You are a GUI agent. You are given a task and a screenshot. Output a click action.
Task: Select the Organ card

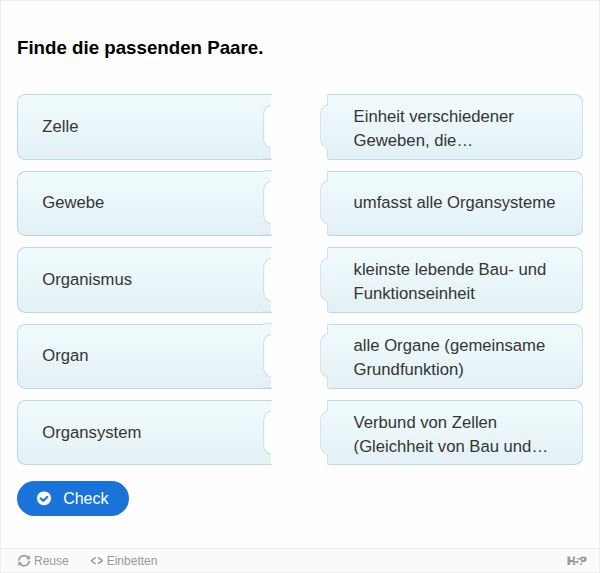click(144, 356)
